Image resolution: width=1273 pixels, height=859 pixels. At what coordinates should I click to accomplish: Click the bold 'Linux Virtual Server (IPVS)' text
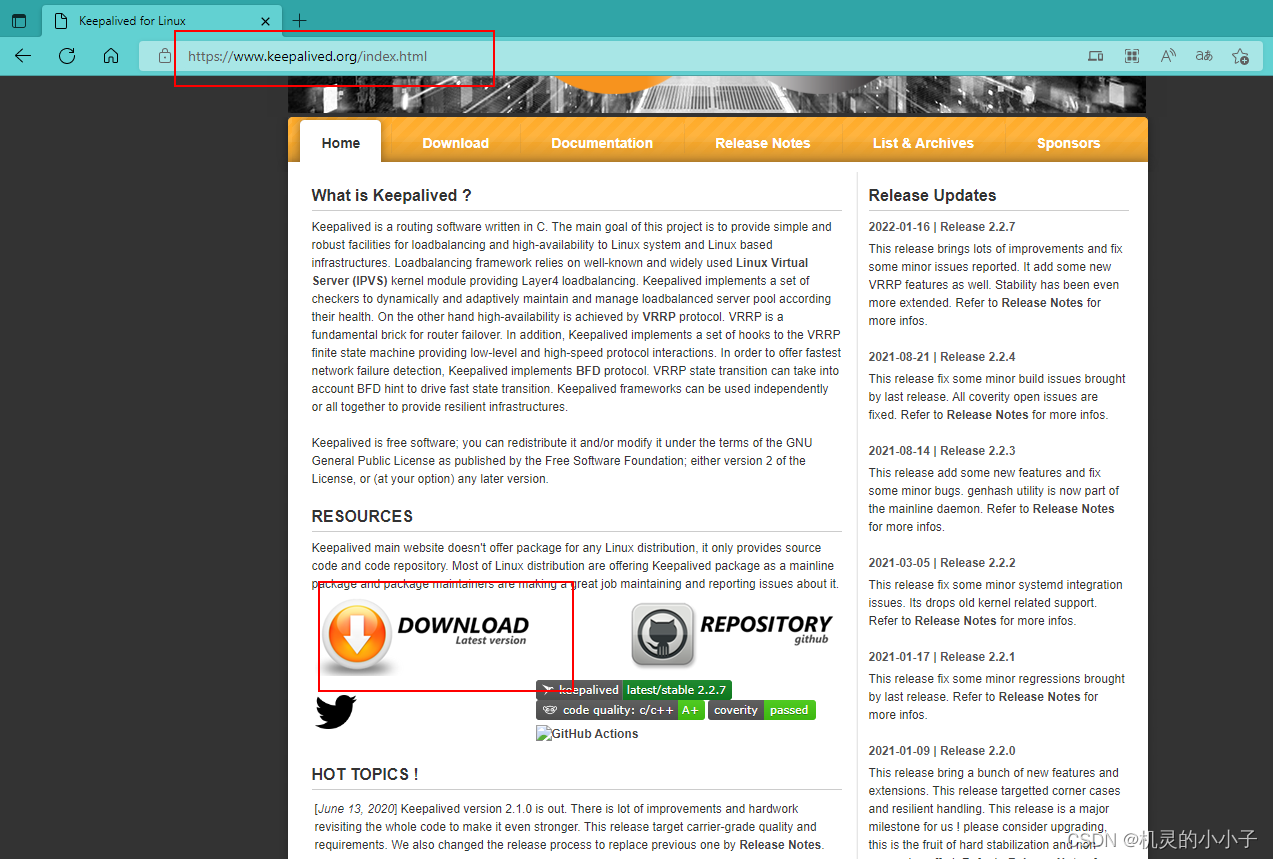point(560,272)
